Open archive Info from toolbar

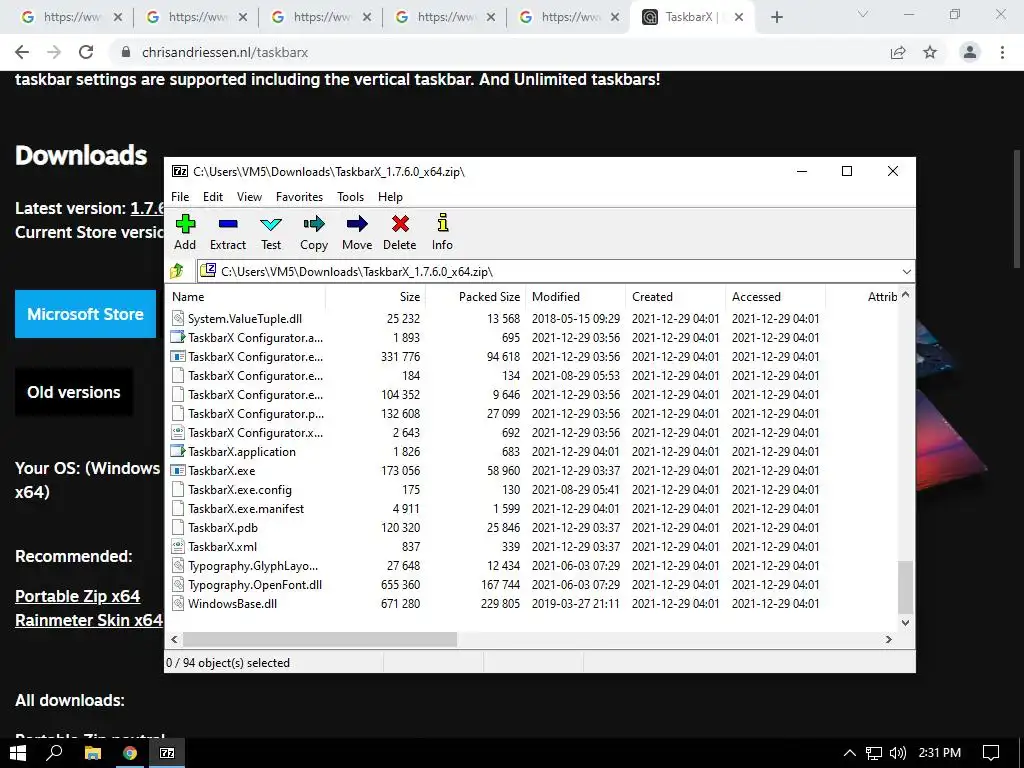click(443, 223)
